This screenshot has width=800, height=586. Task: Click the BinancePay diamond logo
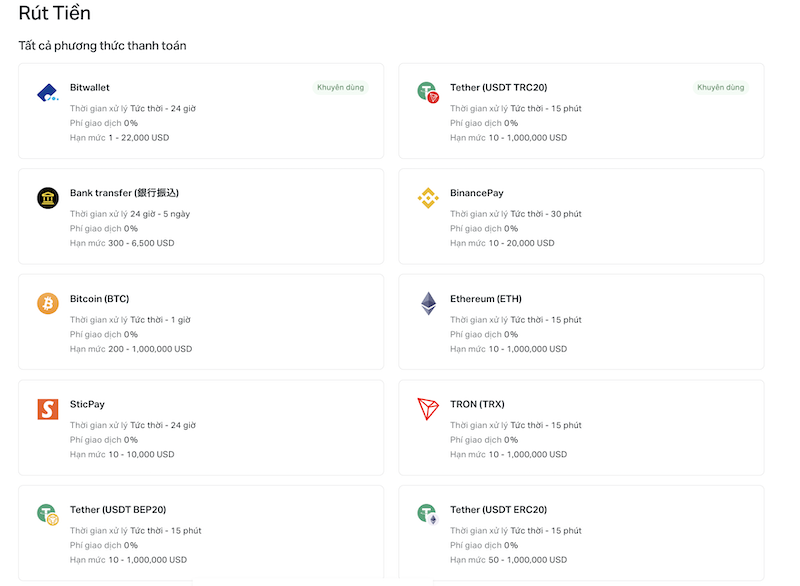click(x=428, y=198)
